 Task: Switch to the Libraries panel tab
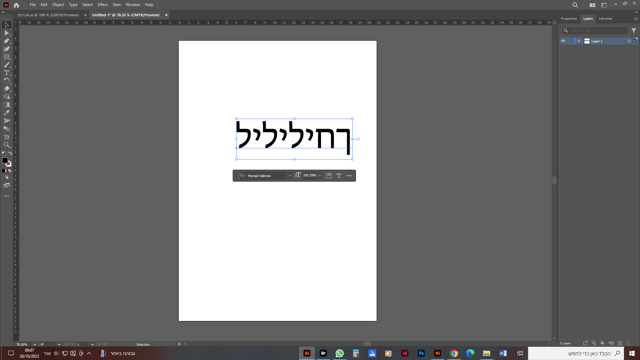tap(605, 19)
